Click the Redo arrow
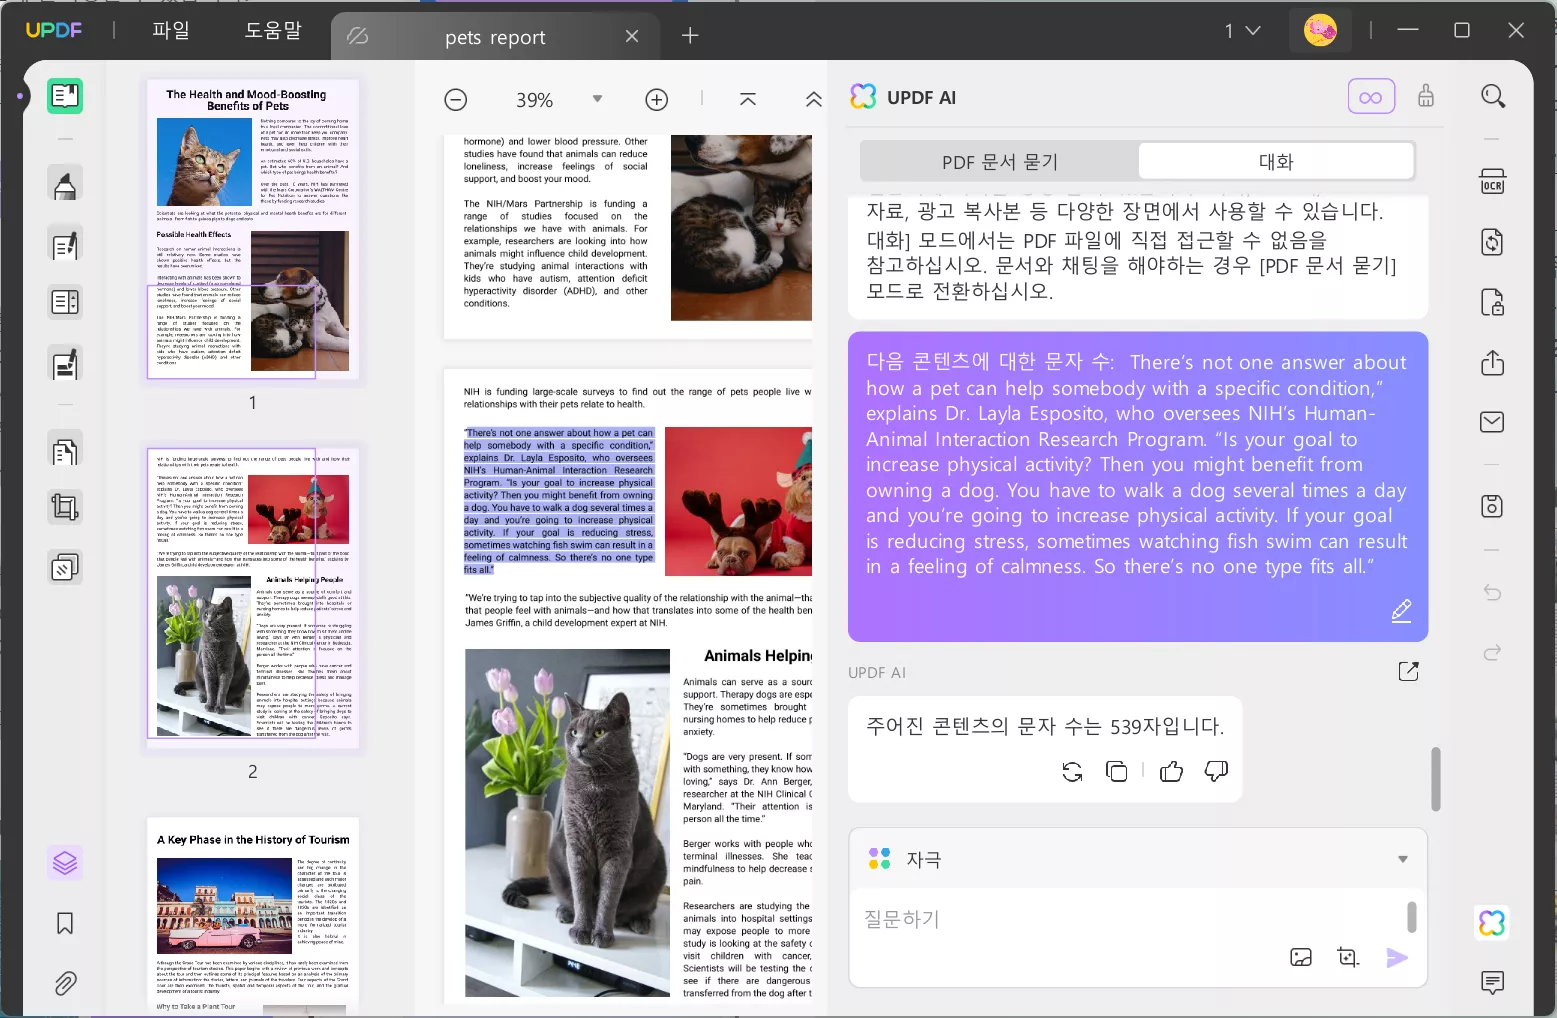 pos(1493,653)
